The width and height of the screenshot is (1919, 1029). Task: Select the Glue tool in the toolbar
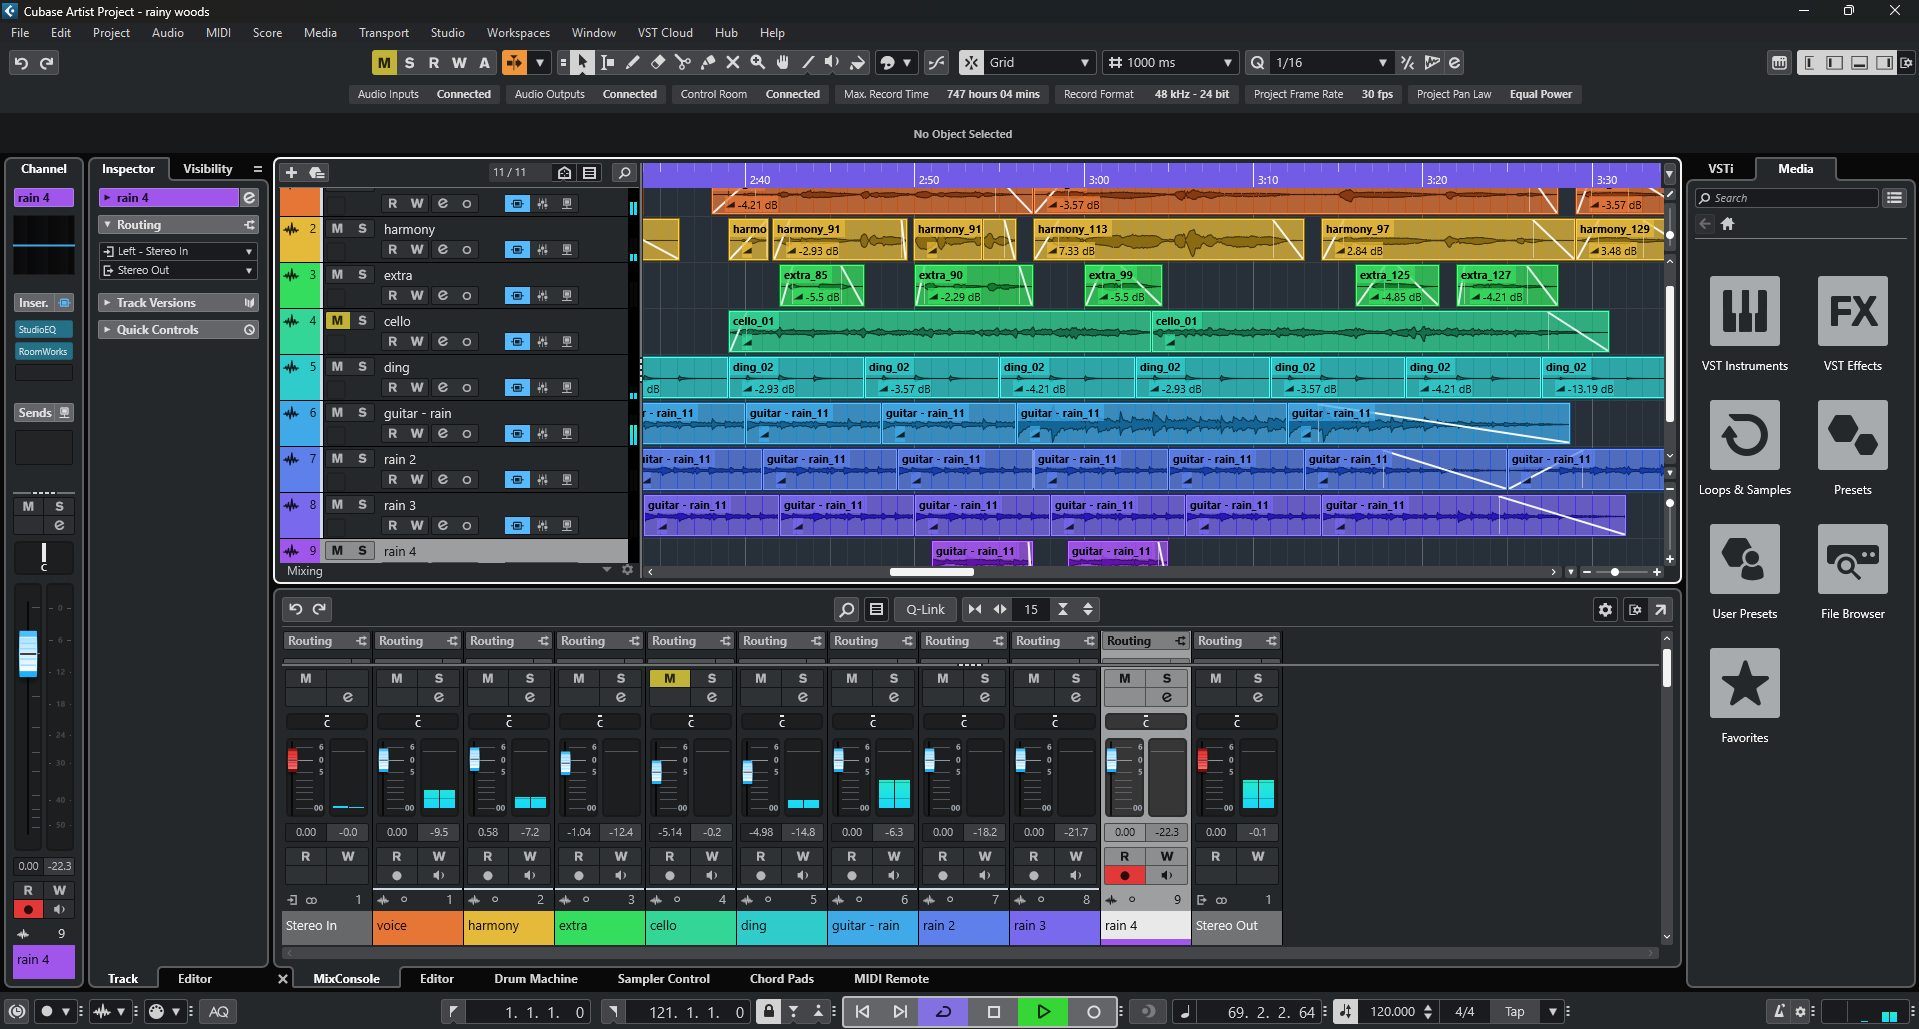click(708, 62)
